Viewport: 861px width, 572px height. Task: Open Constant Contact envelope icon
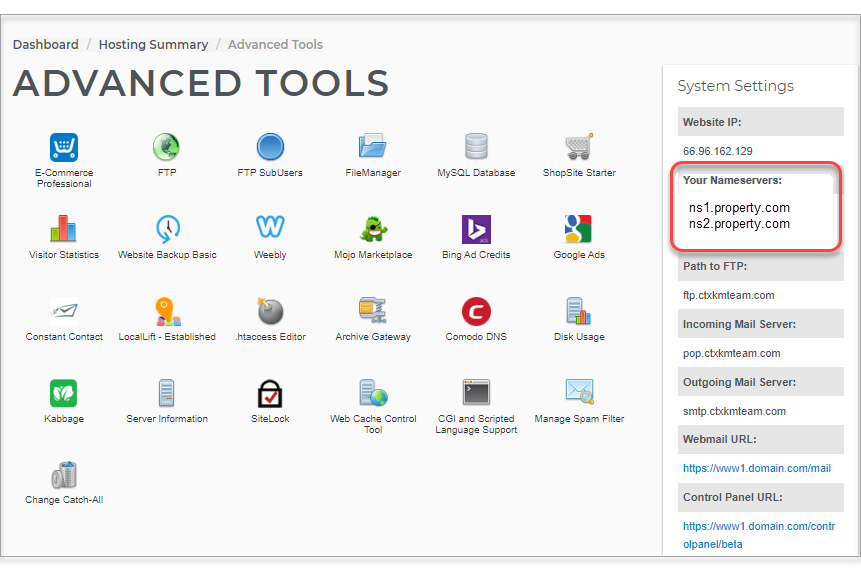[64, 311]
